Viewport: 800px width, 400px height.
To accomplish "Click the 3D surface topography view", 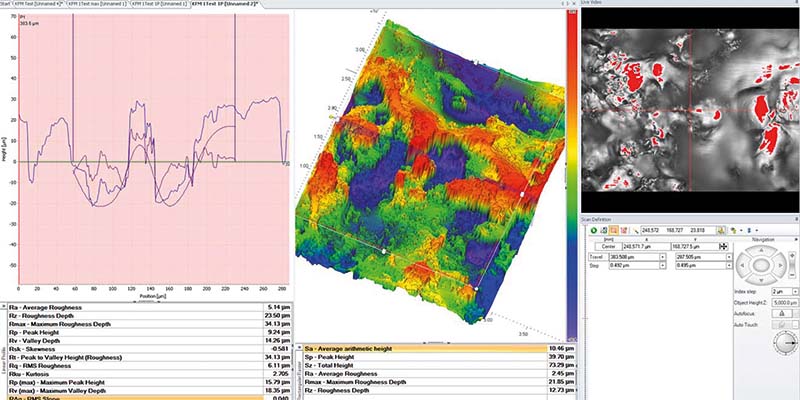I will click(x=430, y=173).
